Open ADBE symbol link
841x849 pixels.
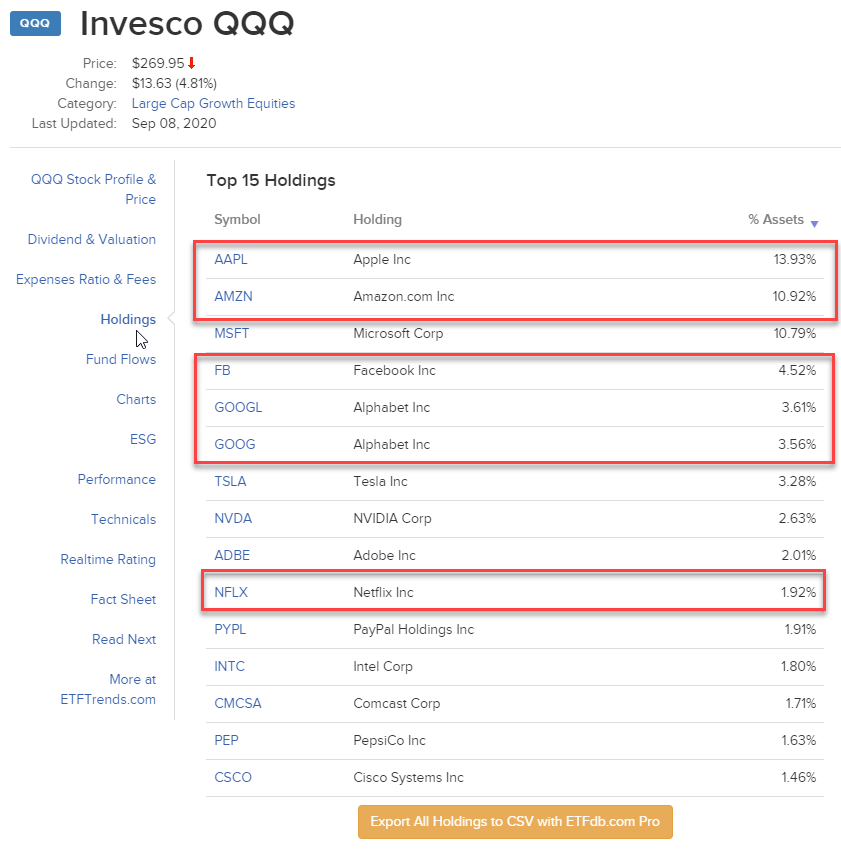[x=232, y=556]
